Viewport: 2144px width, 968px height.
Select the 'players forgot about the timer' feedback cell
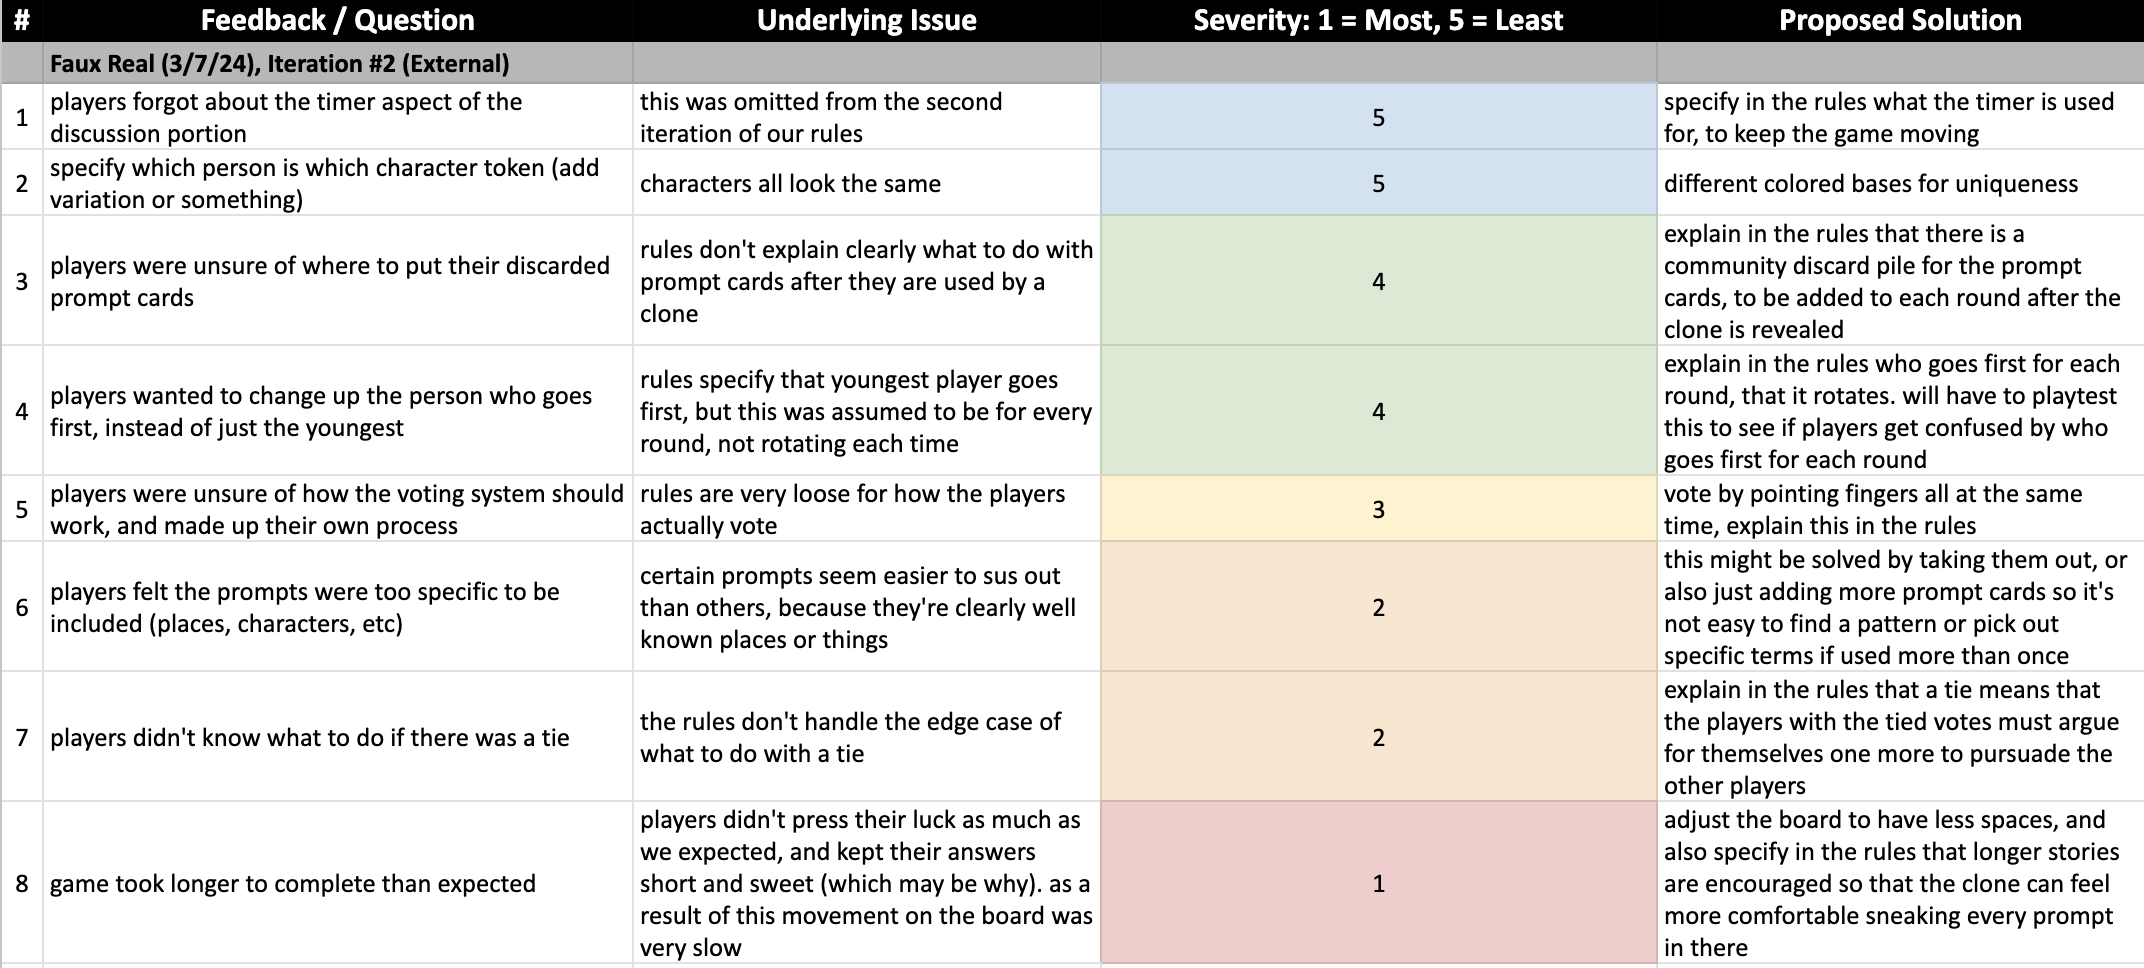click(x=337, y=117)
